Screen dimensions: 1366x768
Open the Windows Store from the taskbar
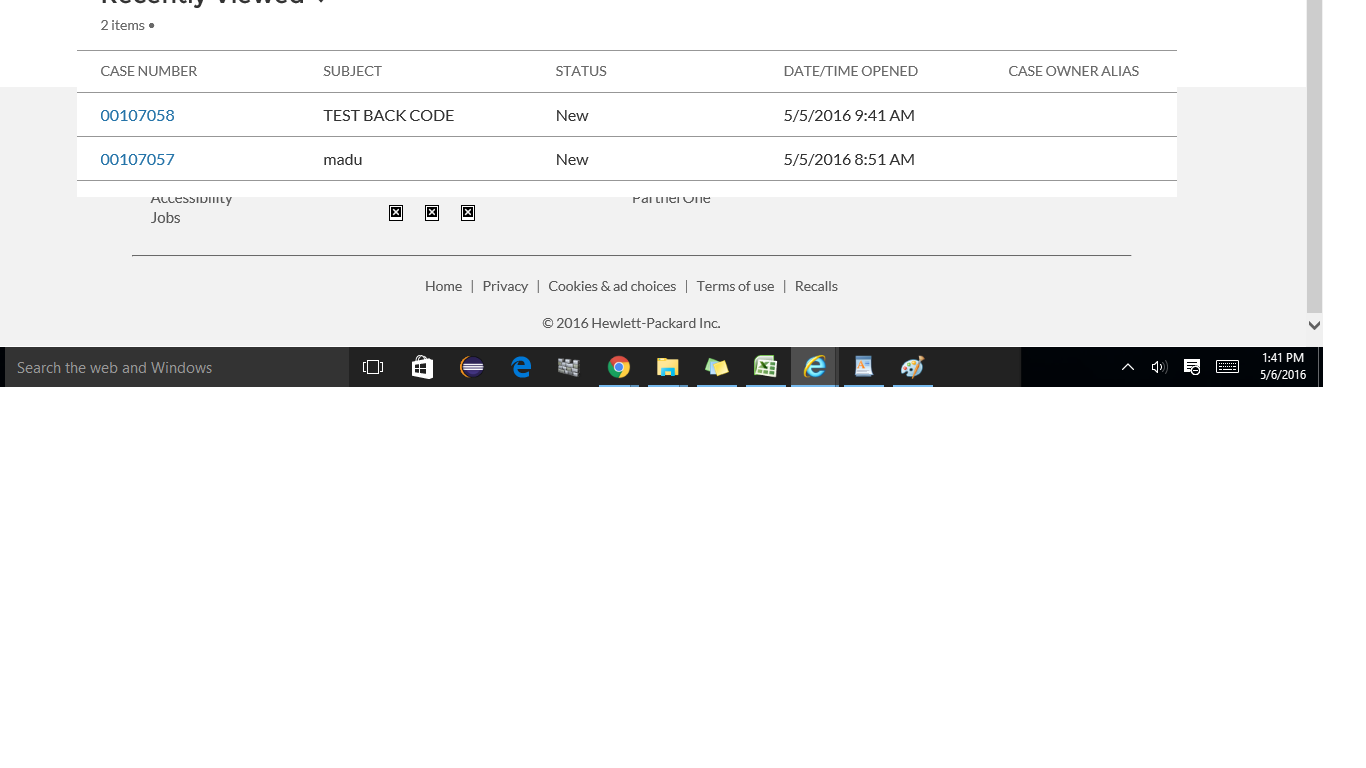click(422, 367)
